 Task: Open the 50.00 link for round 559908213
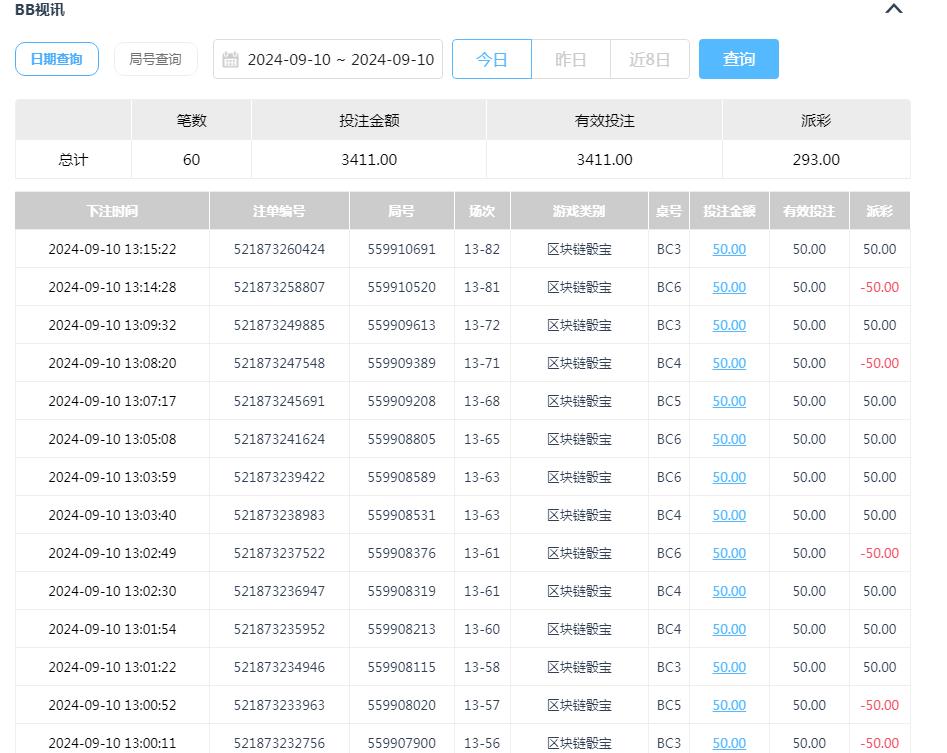pyautogui.click(x=728, y=629)
